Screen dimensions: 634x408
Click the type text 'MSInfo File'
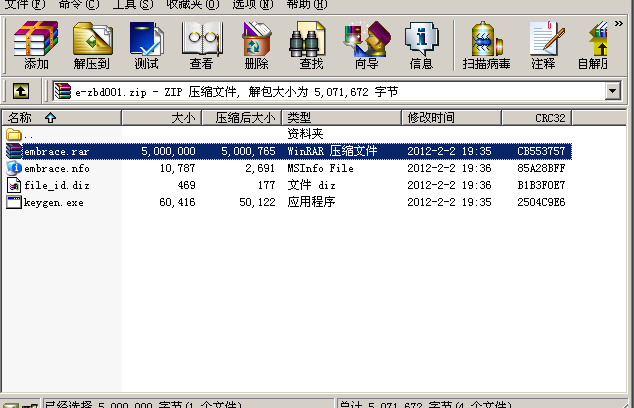320,168
